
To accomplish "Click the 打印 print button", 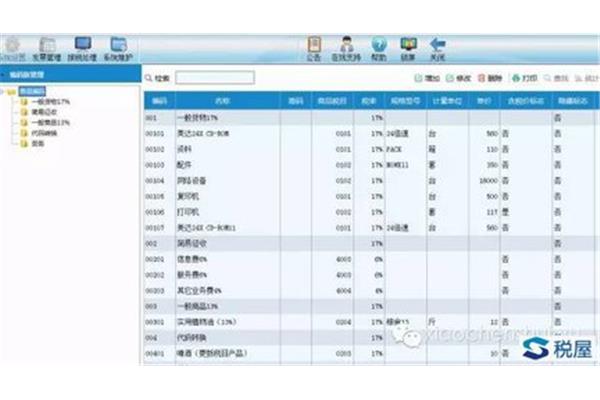I will [x=525, y=78].
